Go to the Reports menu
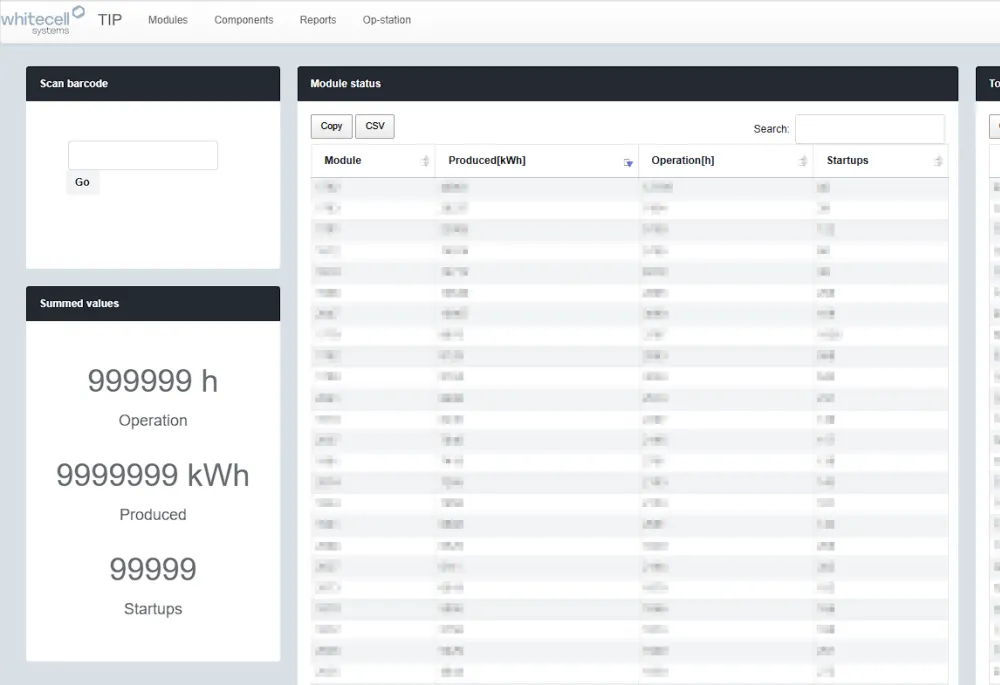This screenshot has width=1000, height=685. 318,20
